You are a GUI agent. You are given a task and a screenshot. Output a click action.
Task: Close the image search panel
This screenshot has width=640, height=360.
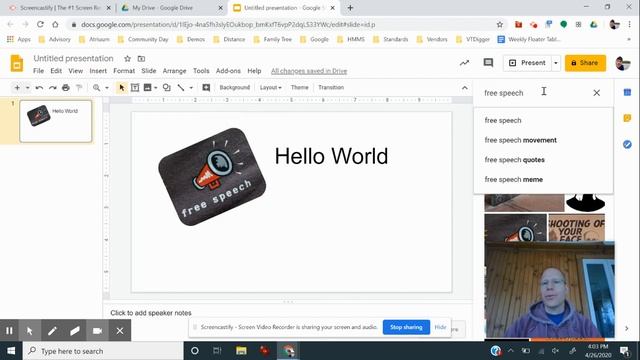596,93
